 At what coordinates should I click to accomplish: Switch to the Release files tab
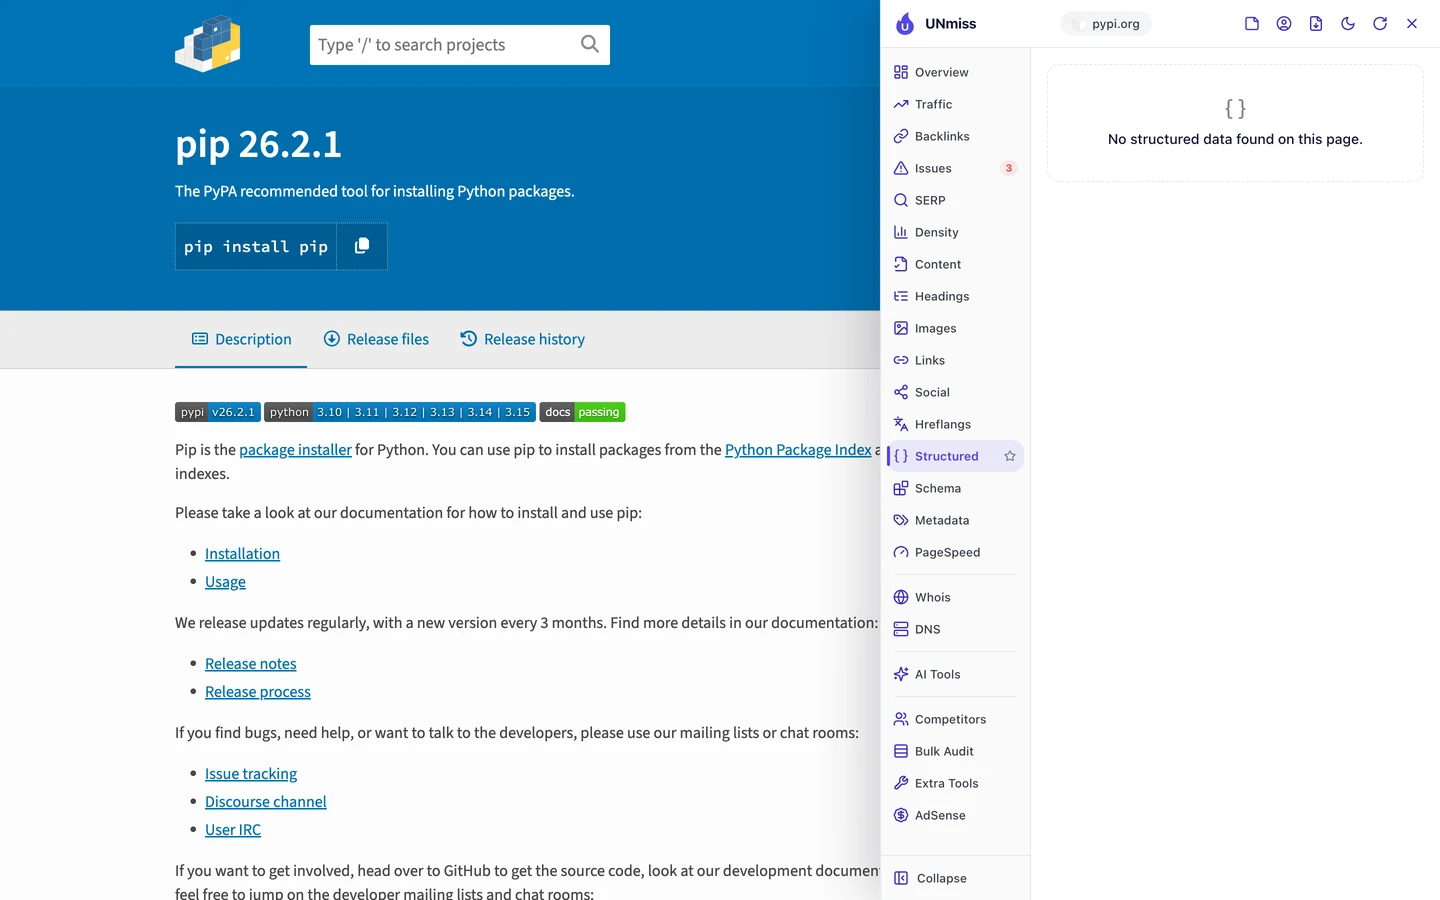376,339
